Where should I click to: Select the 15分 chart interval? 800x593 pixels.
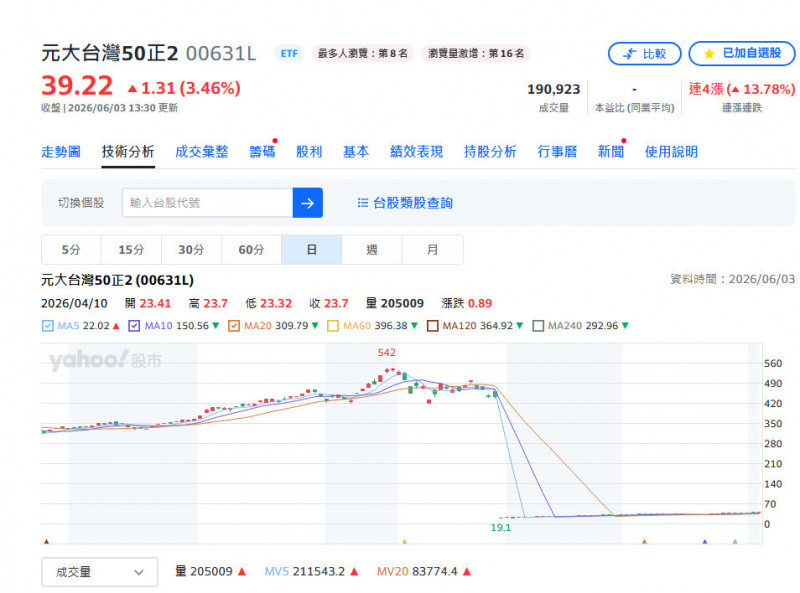131,250
